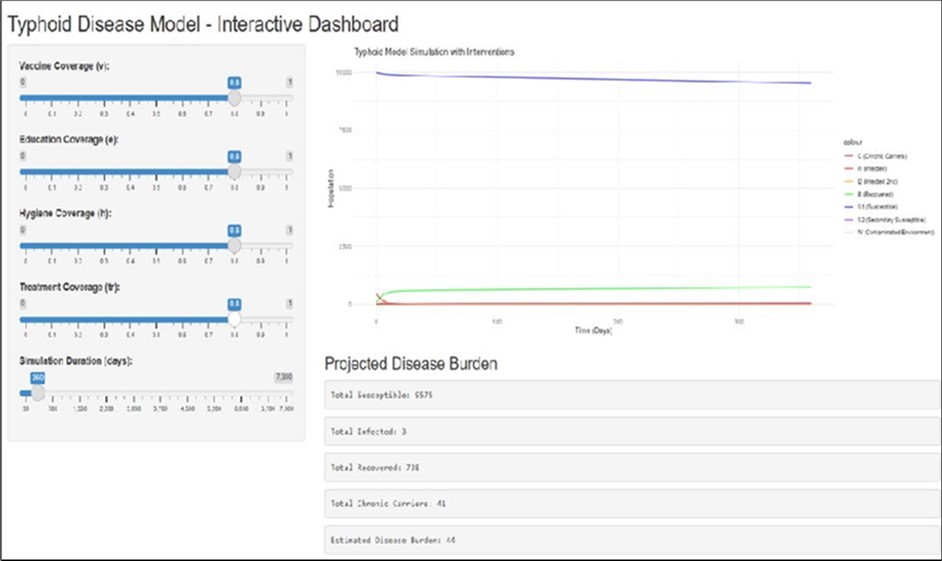942x561 pixels.
Task: Click the Simulation Duration slider handle
Action: point(38,393)
